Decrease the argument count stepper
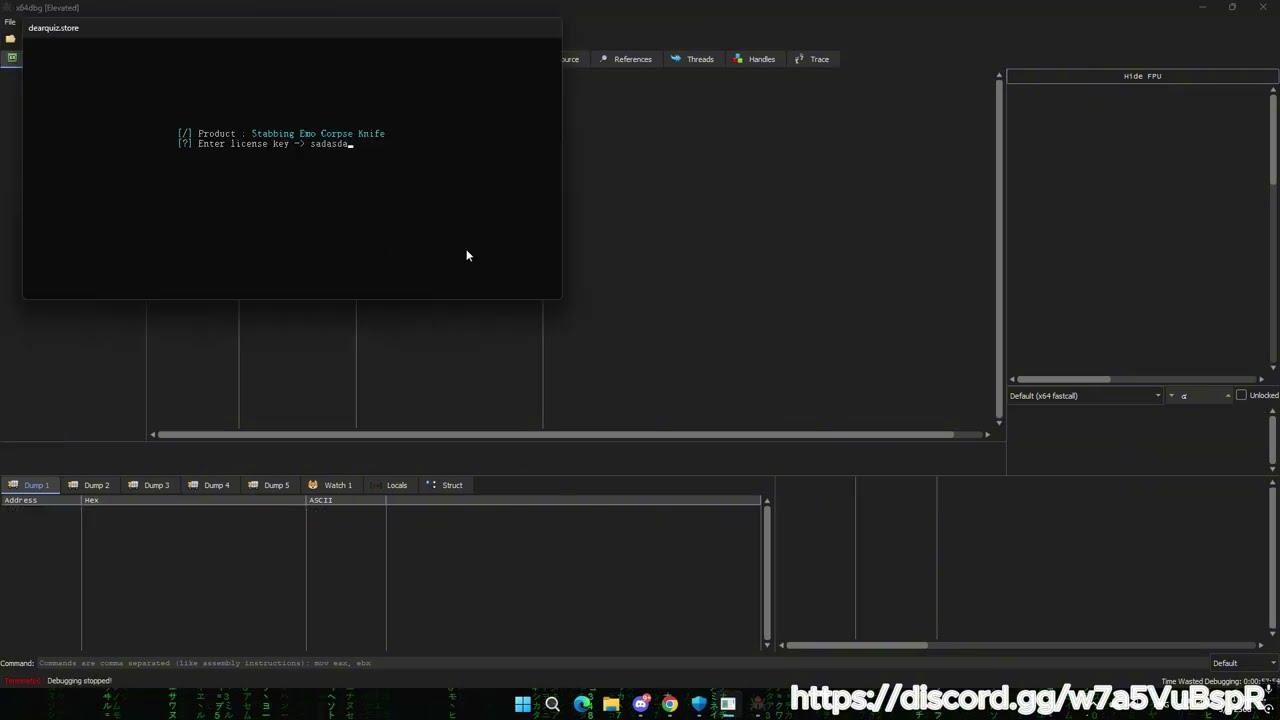Viewport: 1280px width, 720px height. tap(1171, 396)
